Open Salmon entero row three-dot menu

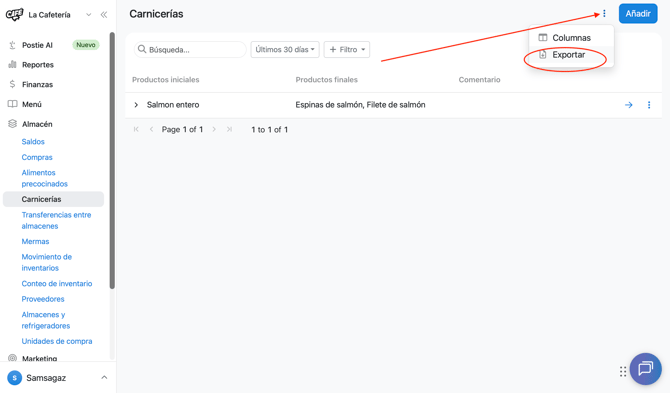[x=649, y=105]
